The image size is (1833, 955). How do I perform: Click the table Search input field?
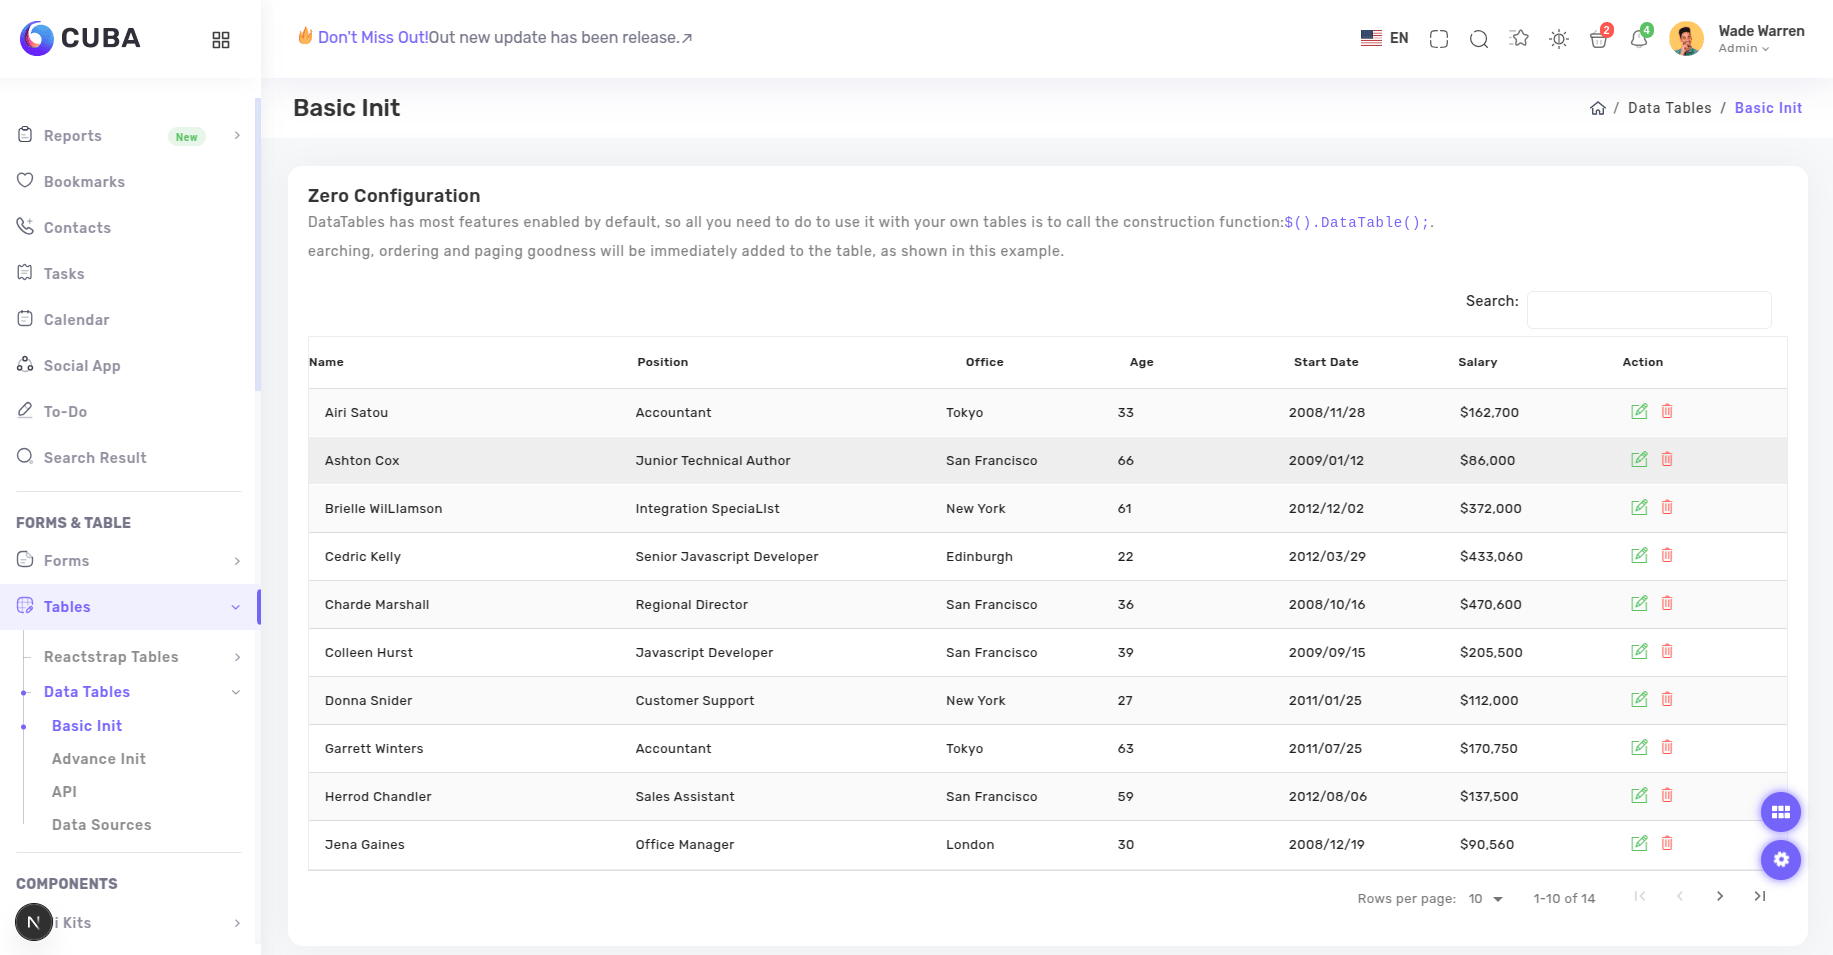click(x=1648, y=310)
